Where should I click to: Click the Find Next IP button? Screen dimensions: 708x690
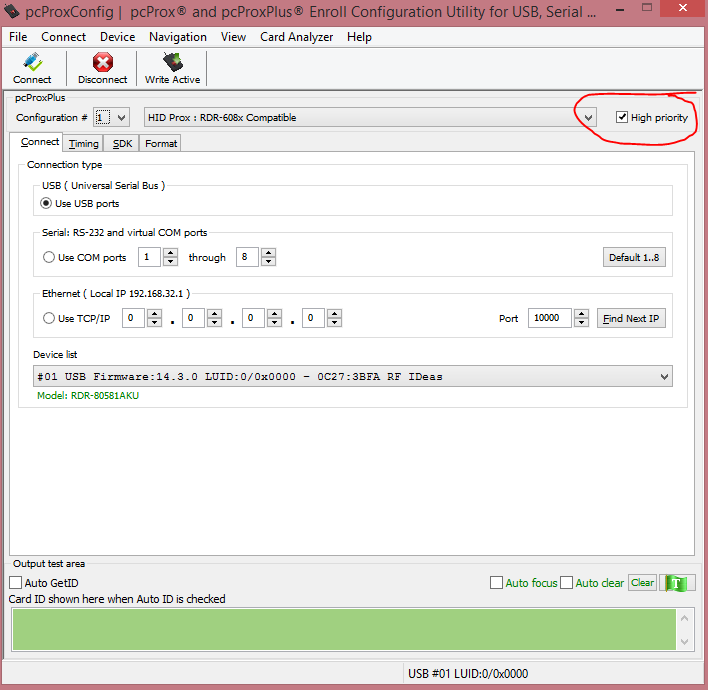tap(631, 318)
